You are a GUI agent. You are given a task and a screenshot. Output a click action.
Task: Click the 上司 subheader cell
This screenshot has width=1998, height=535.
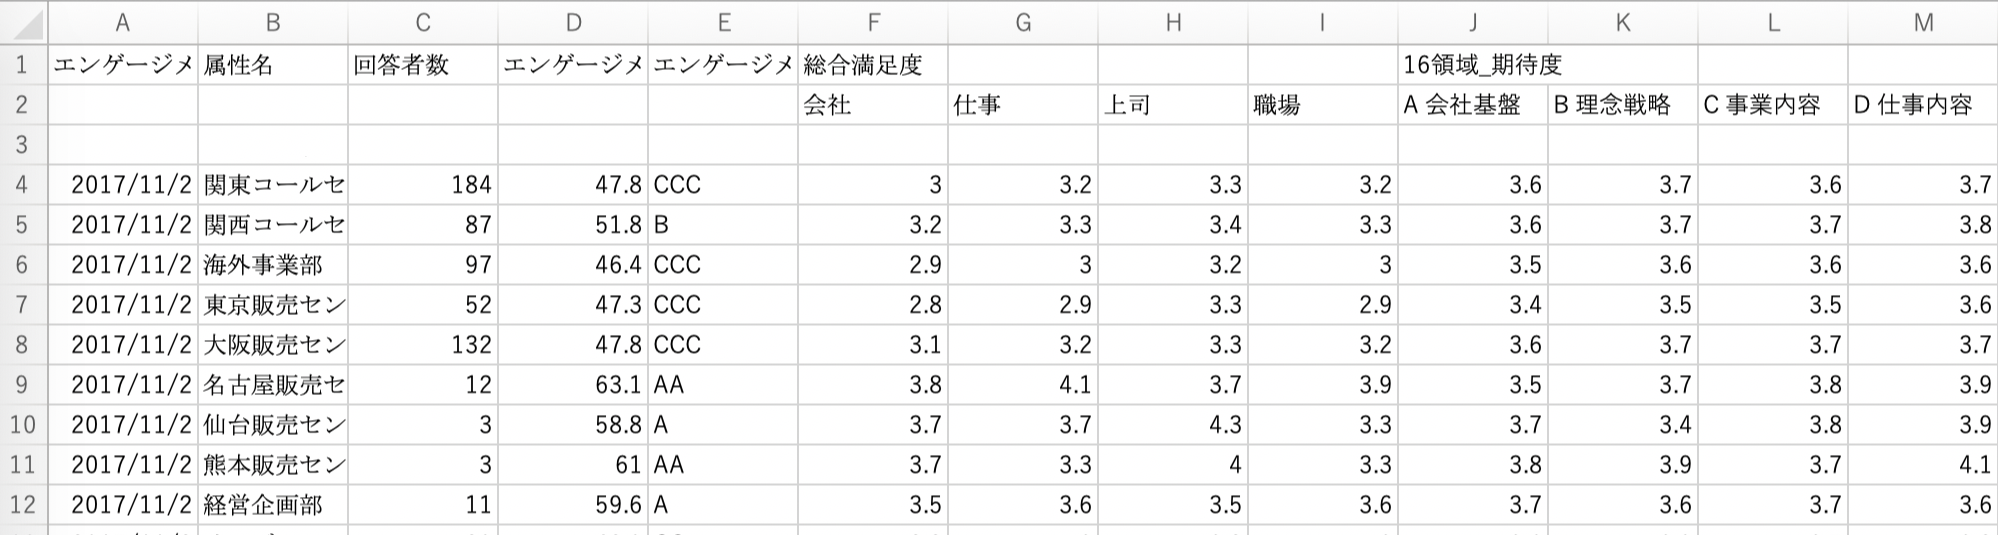pyautogui.click(x=1173, y=105)
